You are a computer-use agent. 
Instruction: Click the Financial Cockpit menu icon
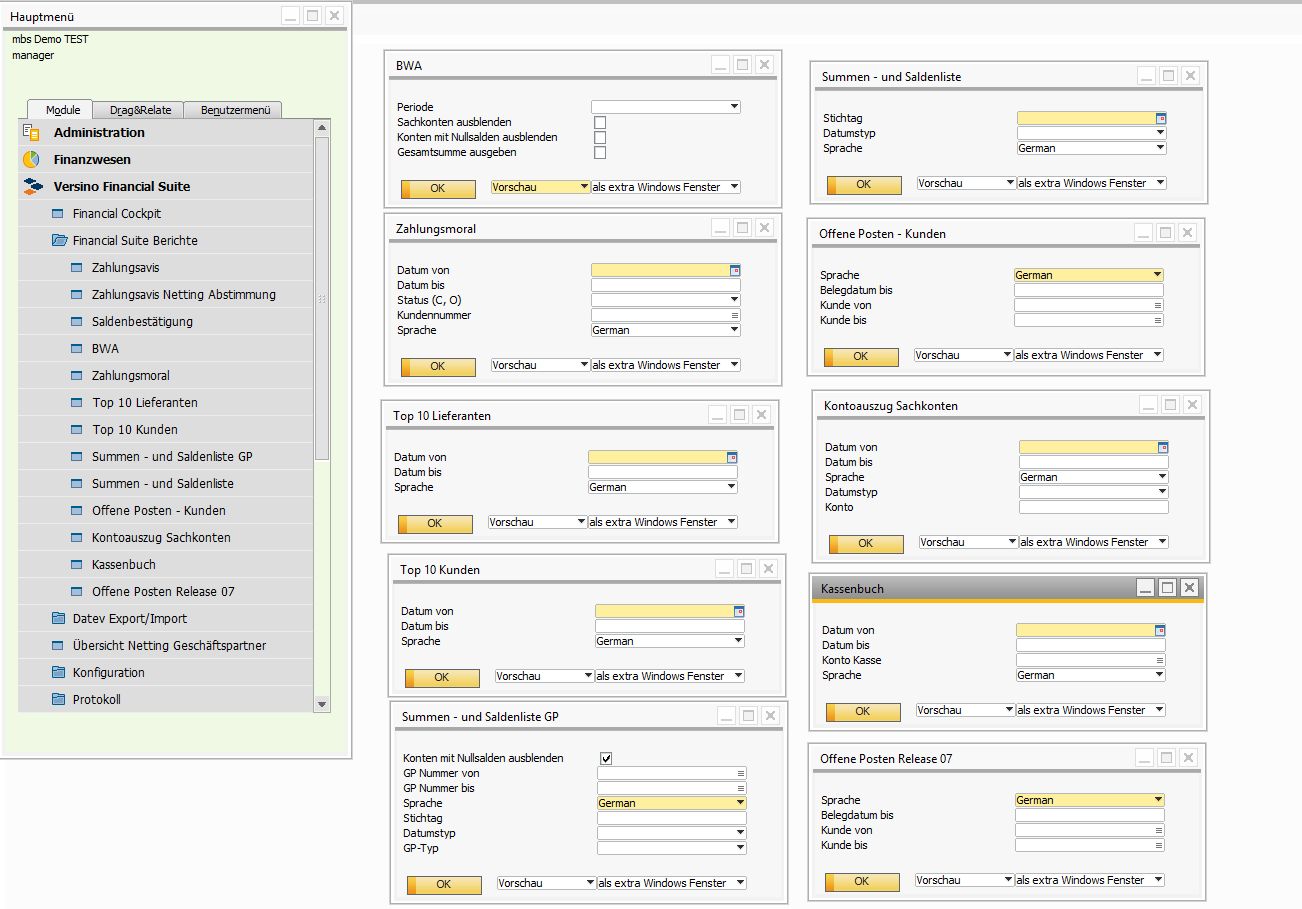(57, 214)
